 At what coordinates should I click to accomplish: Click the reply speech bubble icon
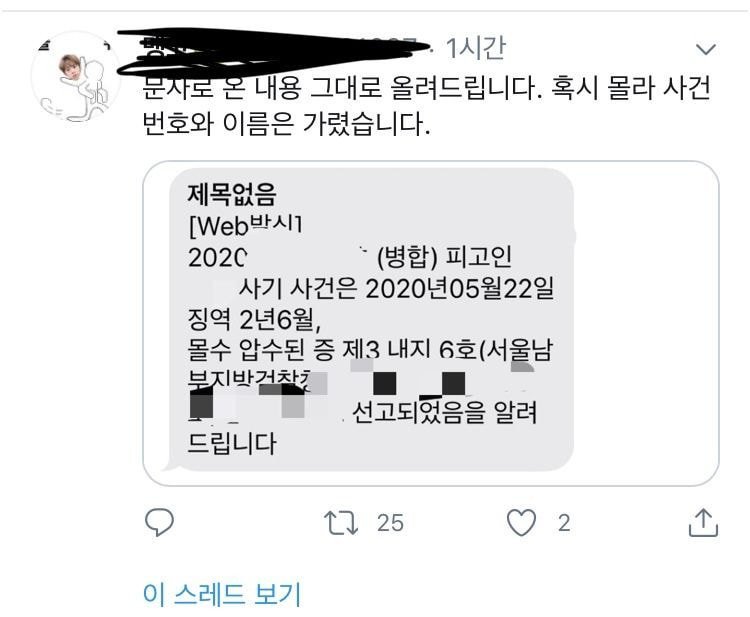pyautogui.click(x=159, y=522)
